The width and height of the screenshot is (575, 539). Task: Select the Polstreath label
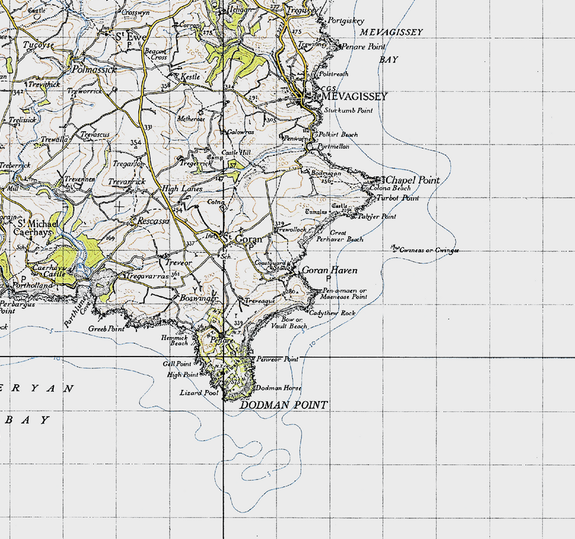333,74
